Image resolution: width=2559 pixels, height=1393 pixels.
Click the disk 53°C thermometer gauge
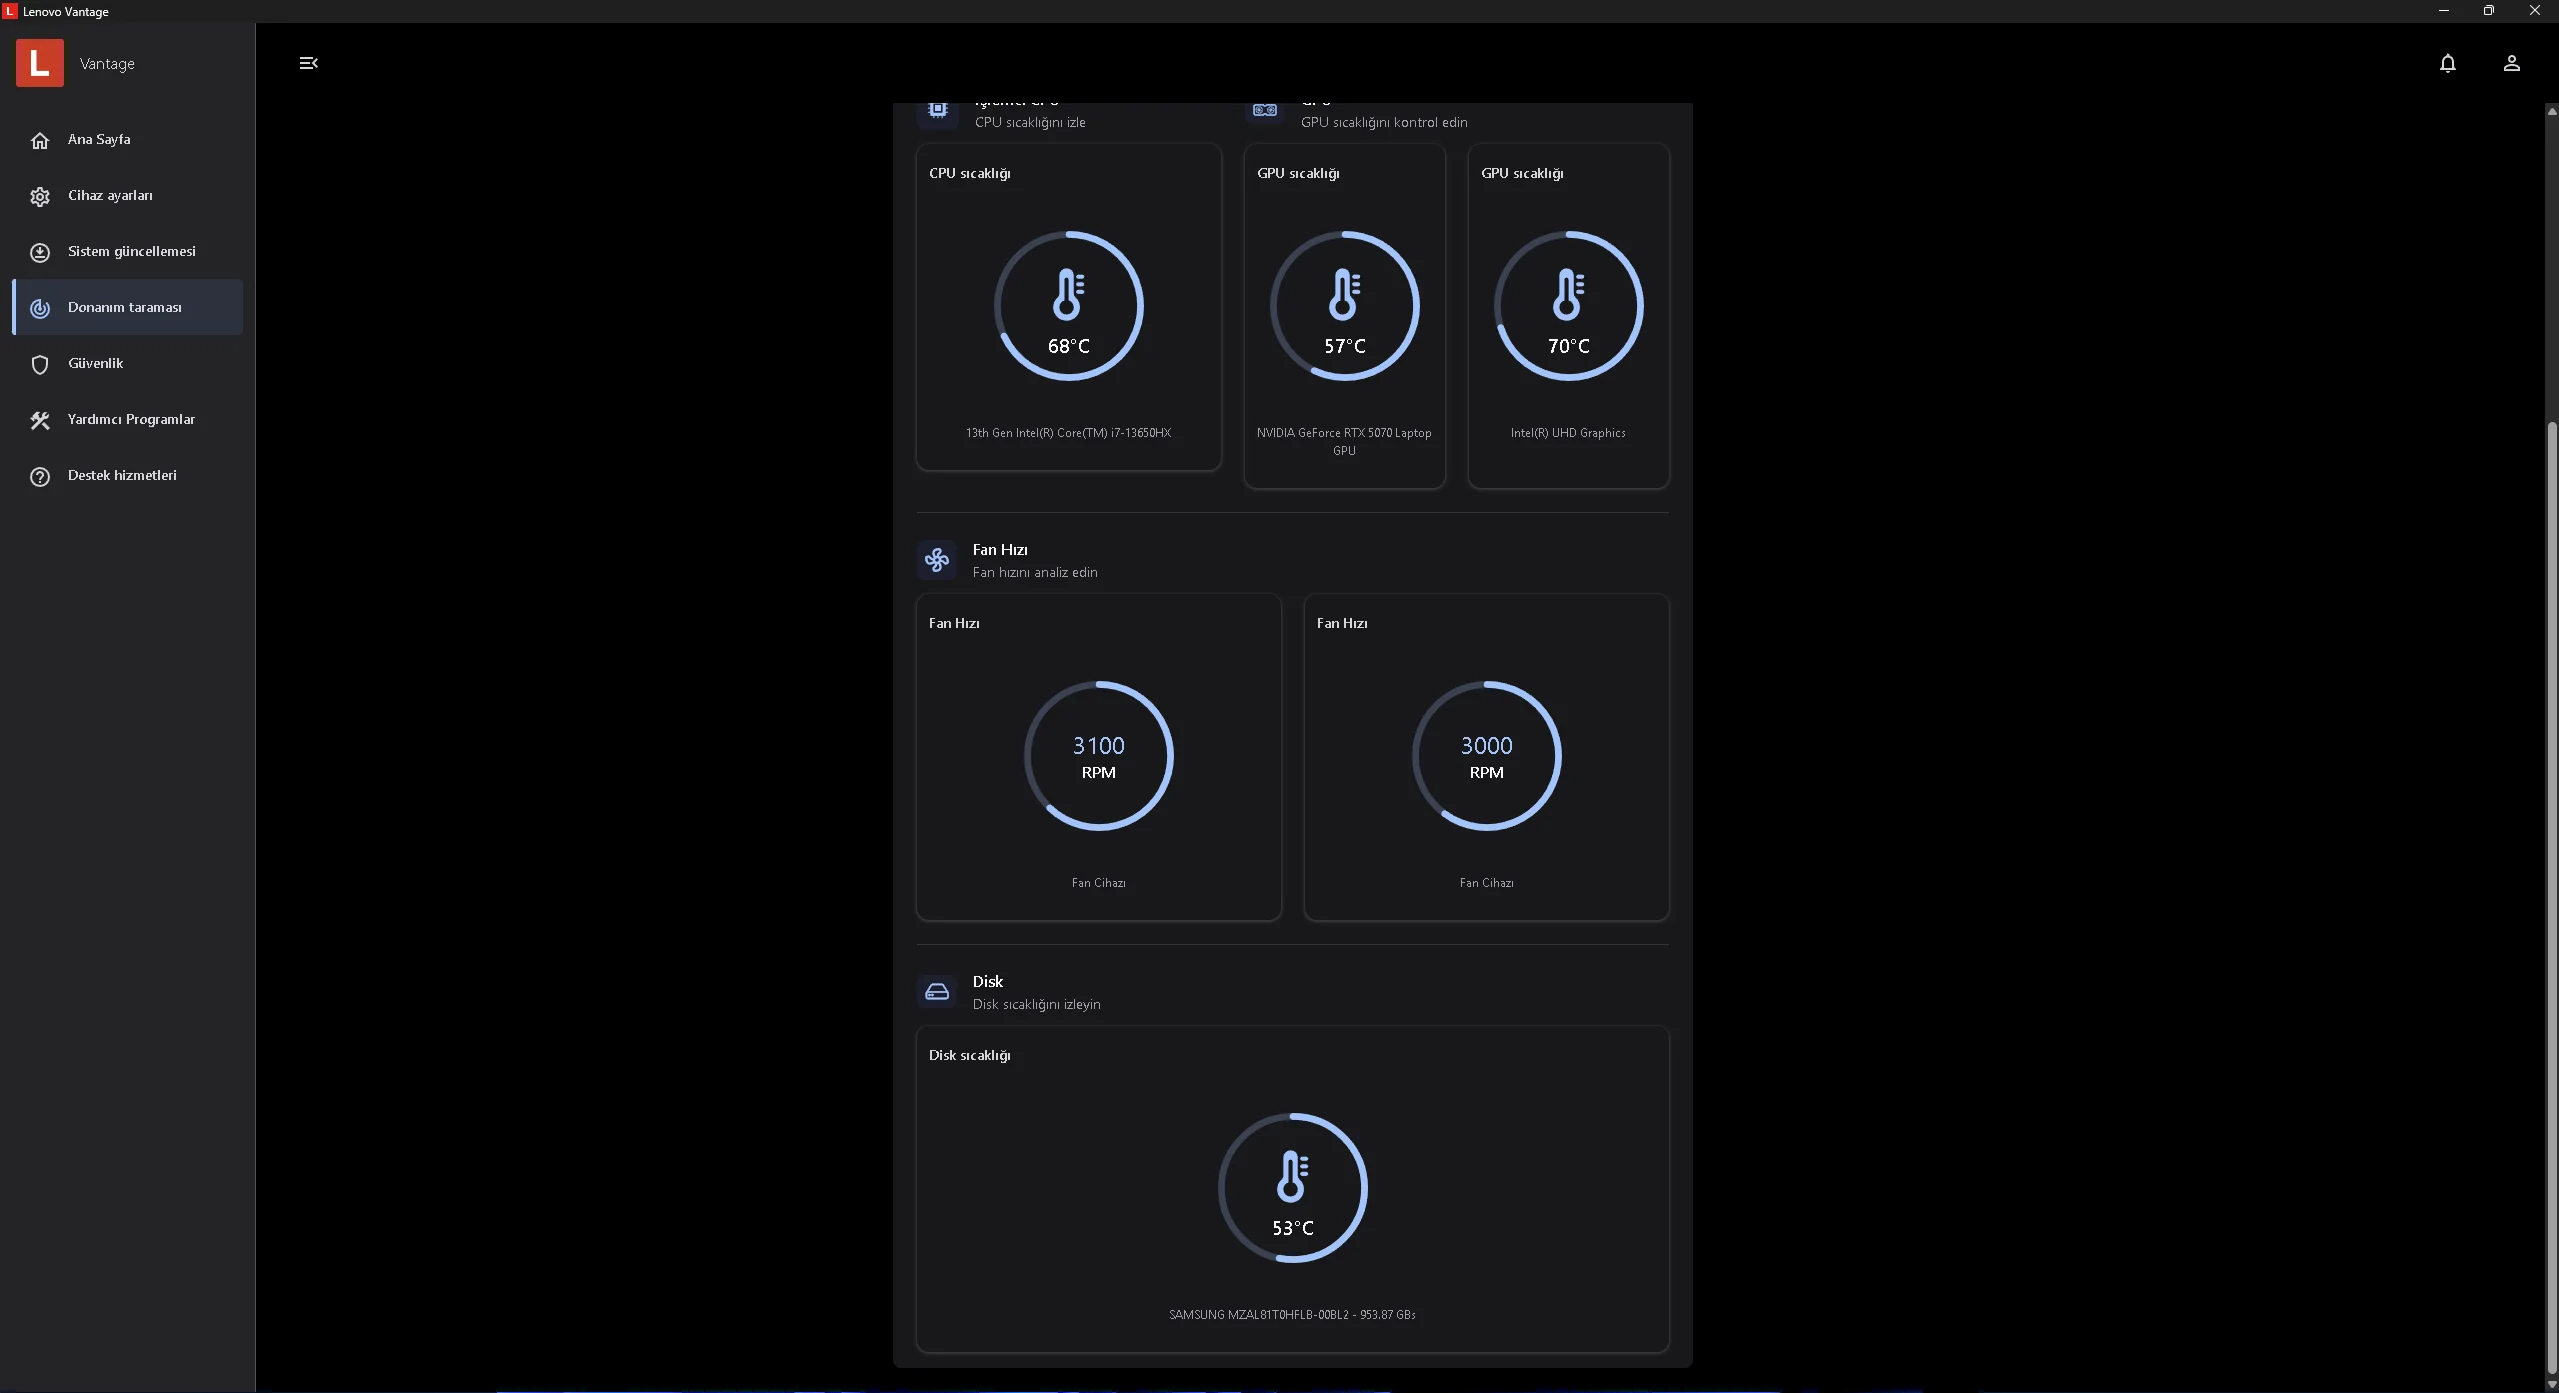click(x=1292, y=1188)
